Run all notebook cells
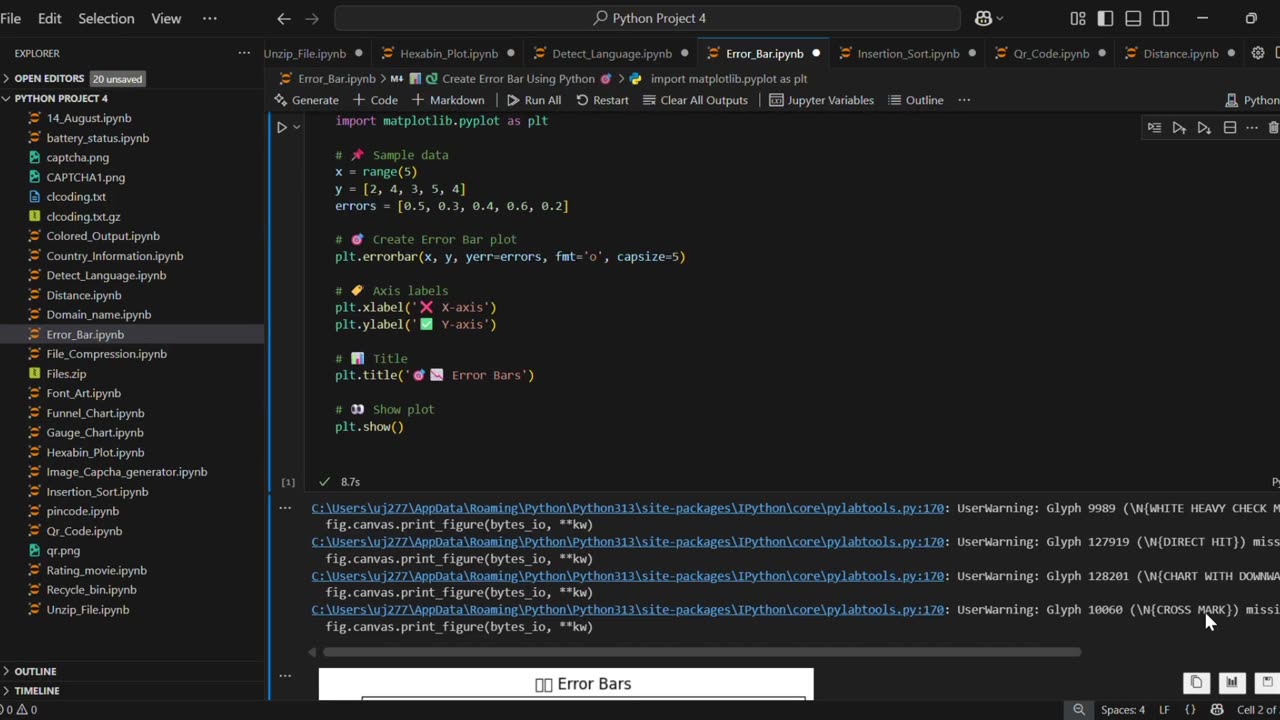Screen dimensions: 1280x720 [533, 100]
